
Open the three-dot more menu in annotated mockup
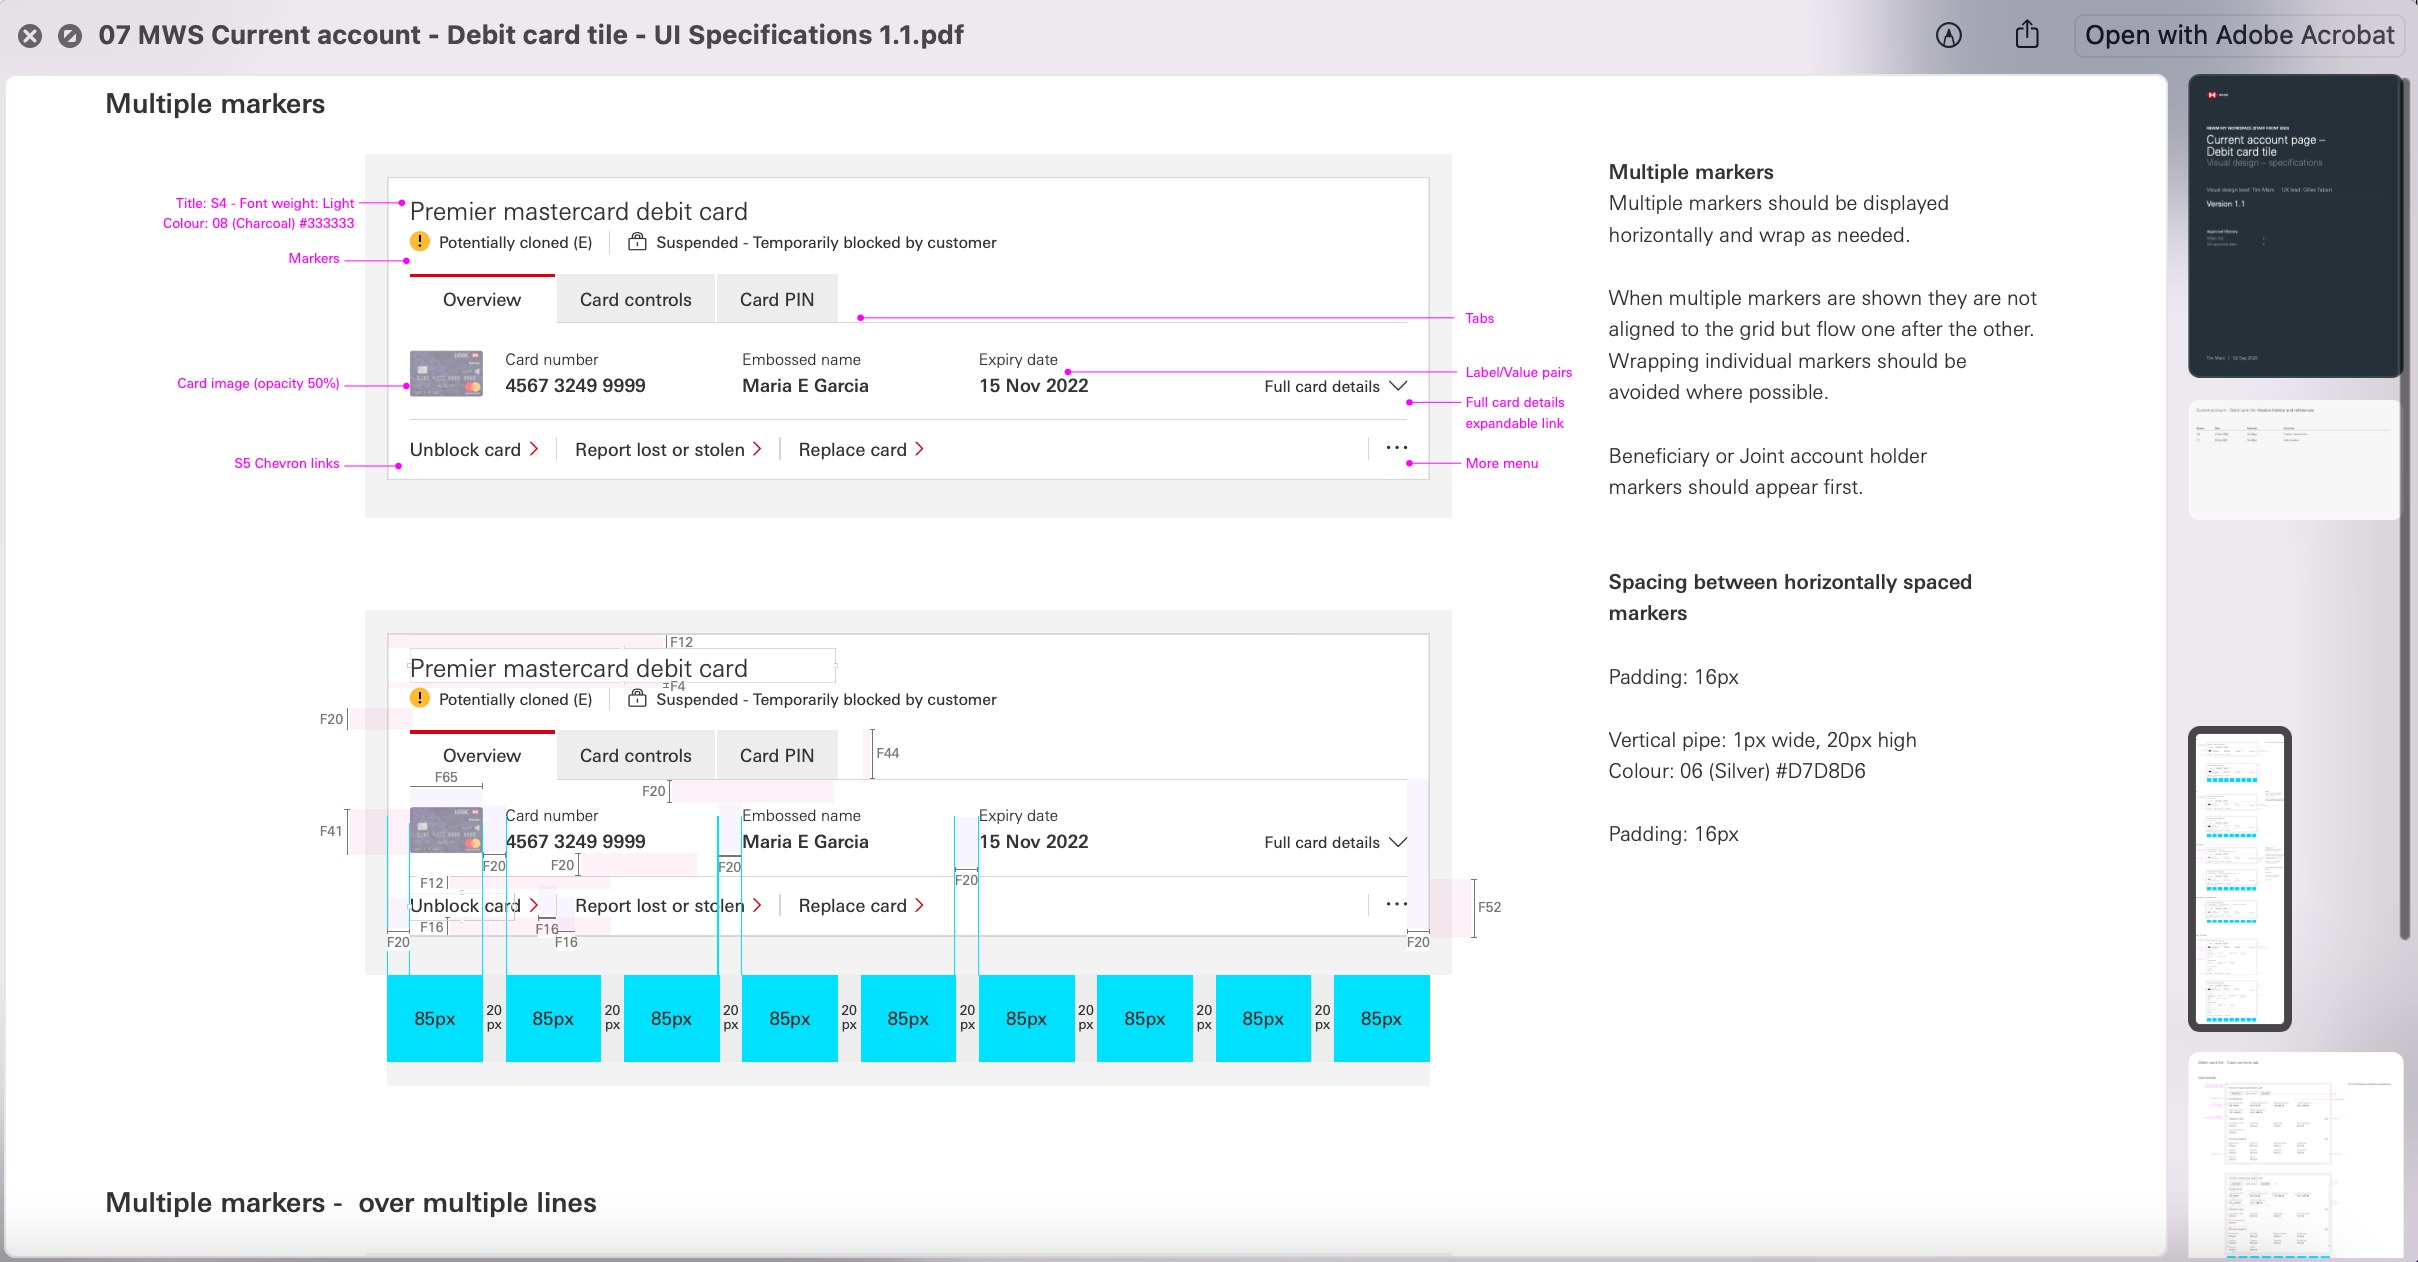[x=1397, y=448]
